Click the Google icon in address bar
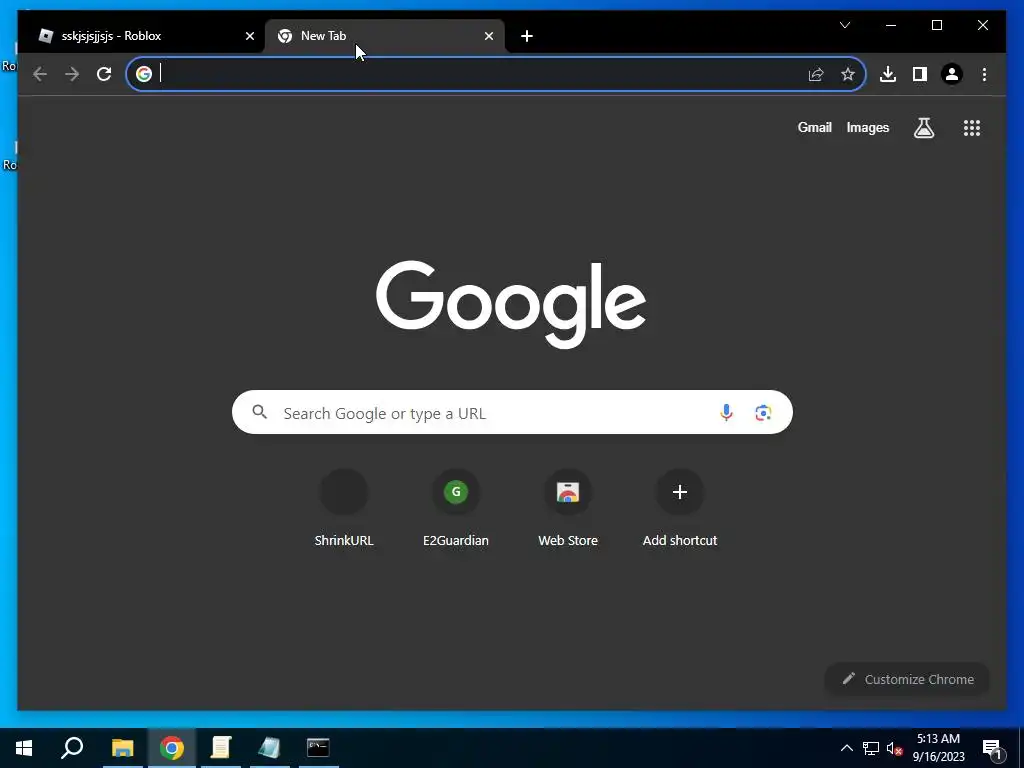The height and width of the screenshot is (768, 1024). click(144, 74)
